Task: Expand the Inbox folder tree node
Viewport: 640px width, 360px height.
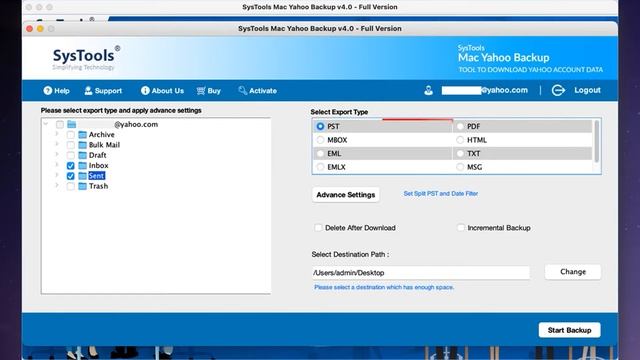Action: [57, 164]
